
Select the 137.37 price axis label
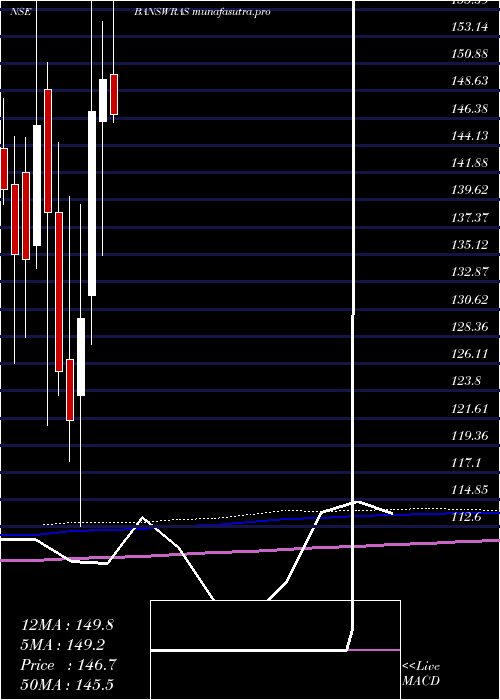click(470, 218)
